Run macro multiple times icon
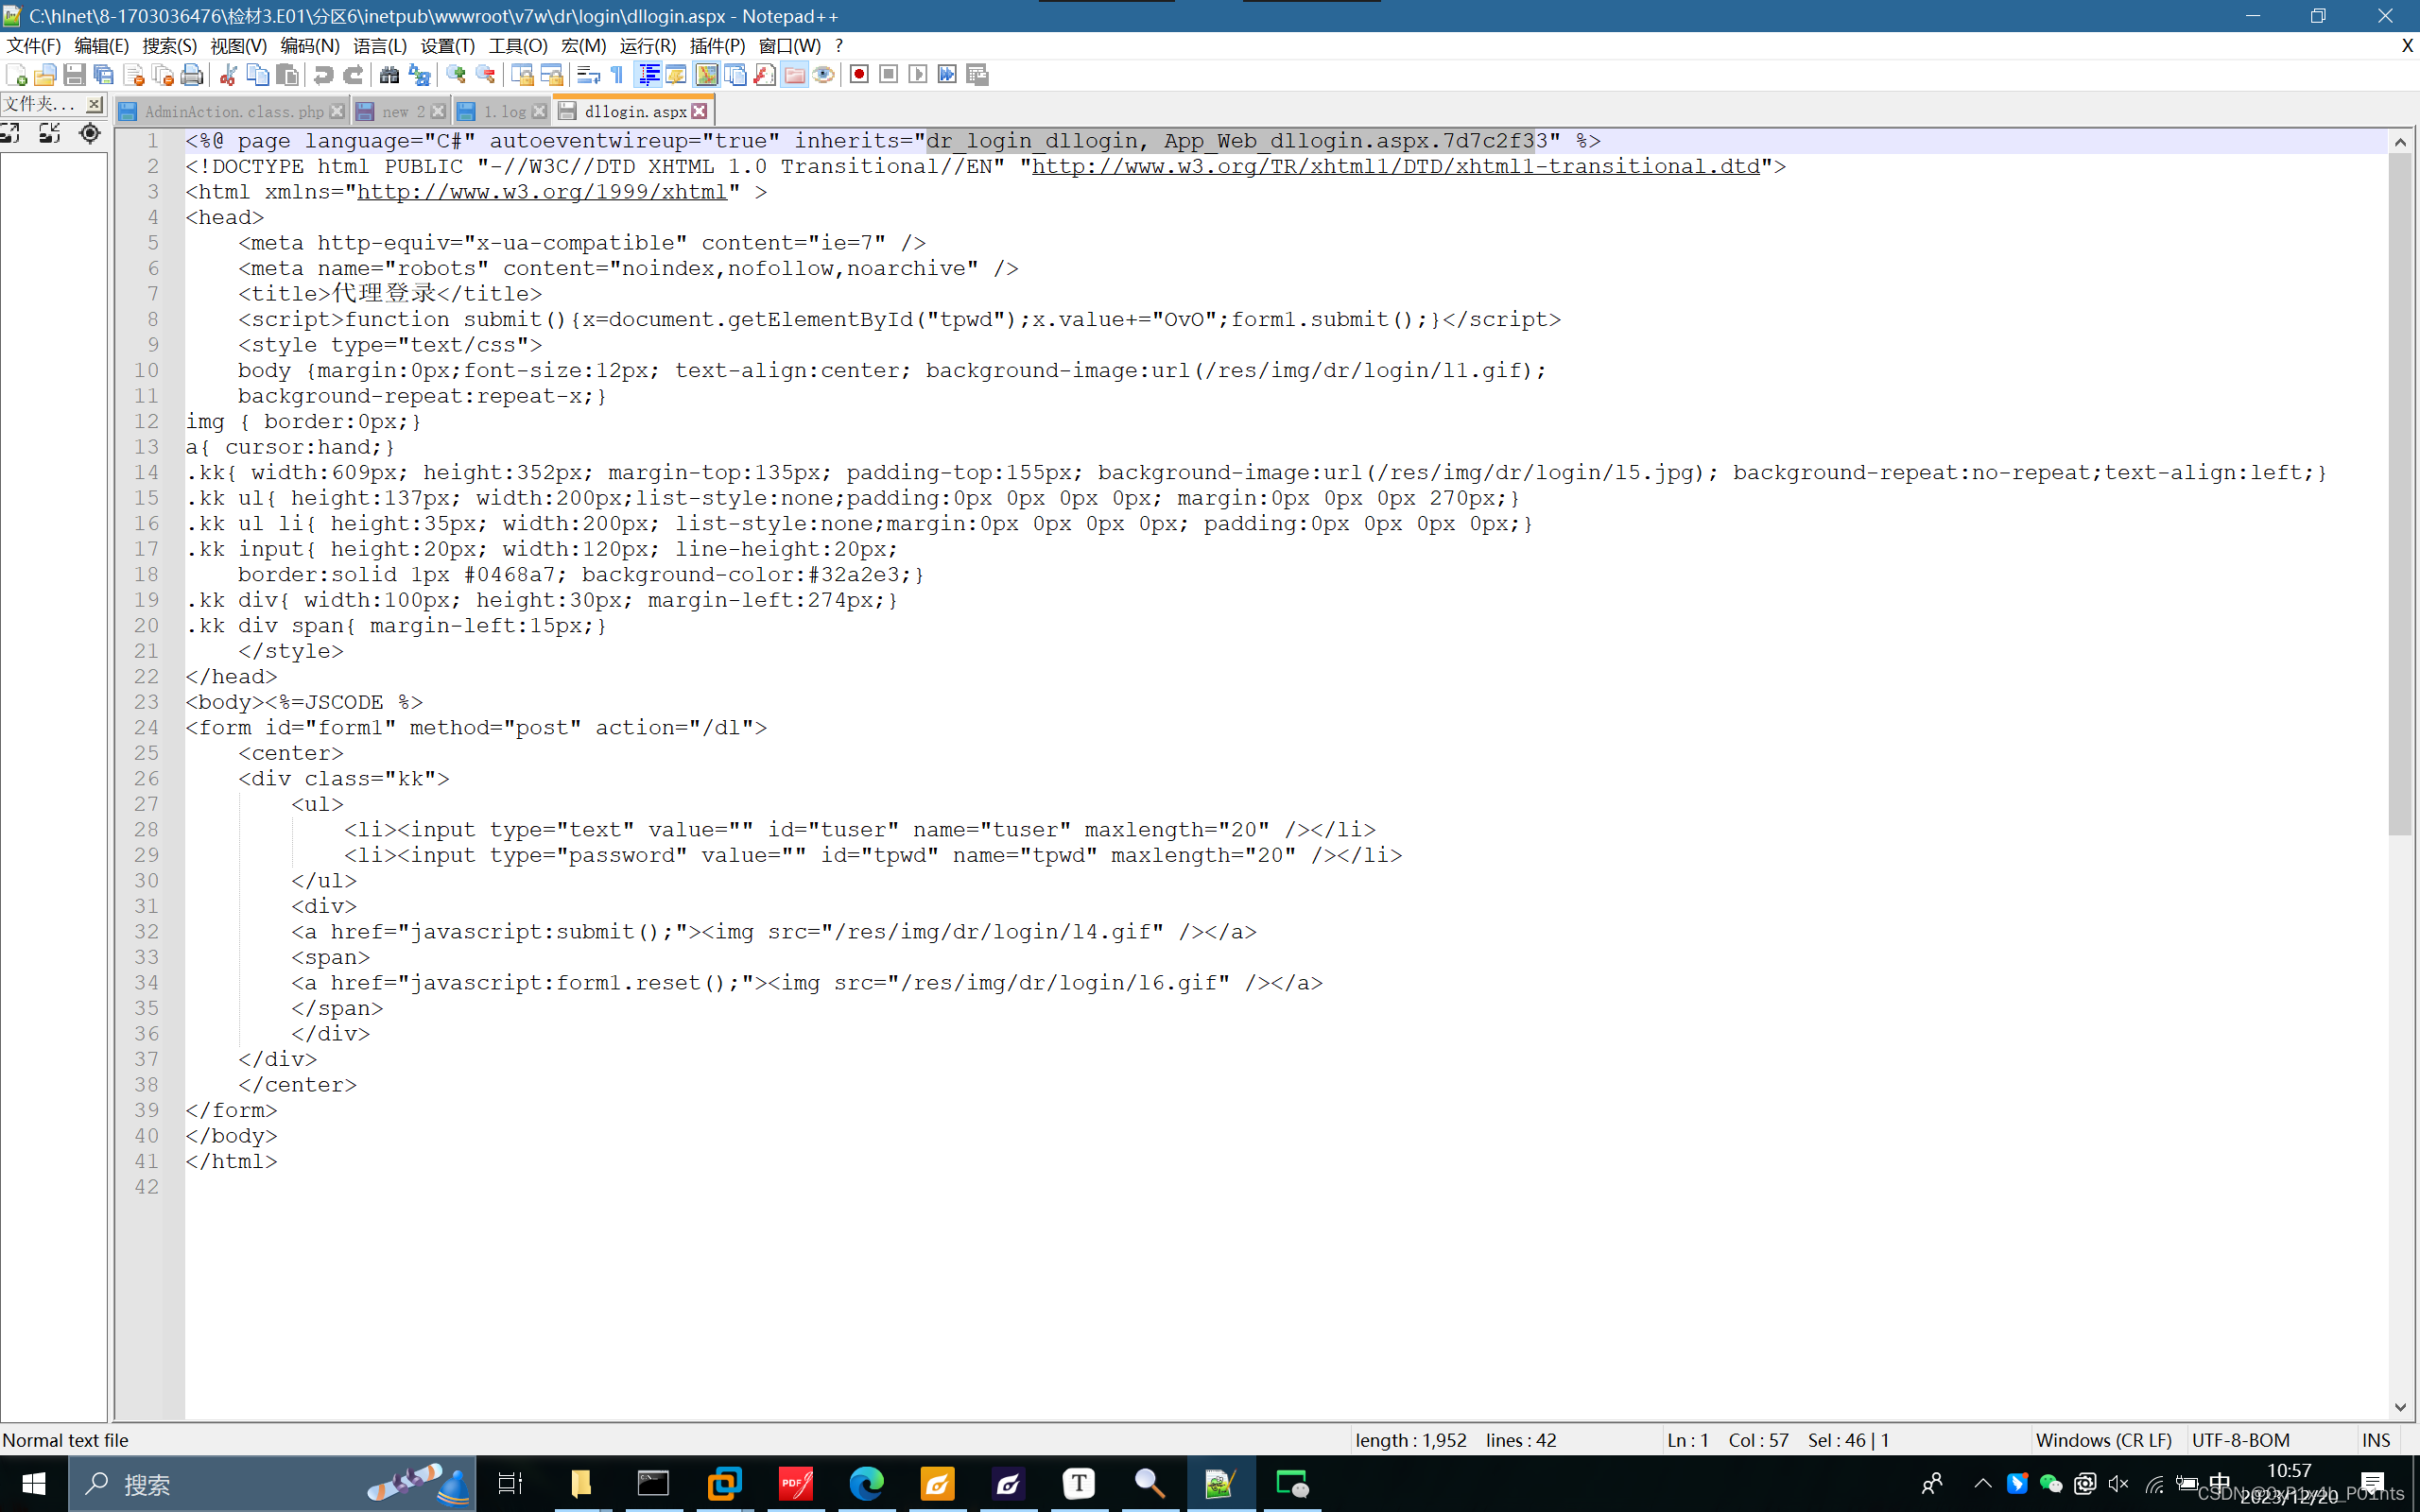2420x1512 pixels. pyautogui.click(x=948, y=75)
